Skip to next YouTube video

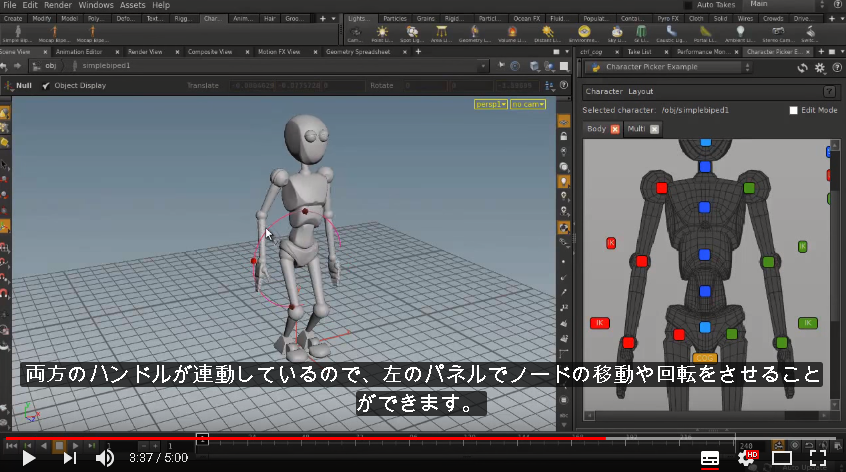tap(70, 458)
